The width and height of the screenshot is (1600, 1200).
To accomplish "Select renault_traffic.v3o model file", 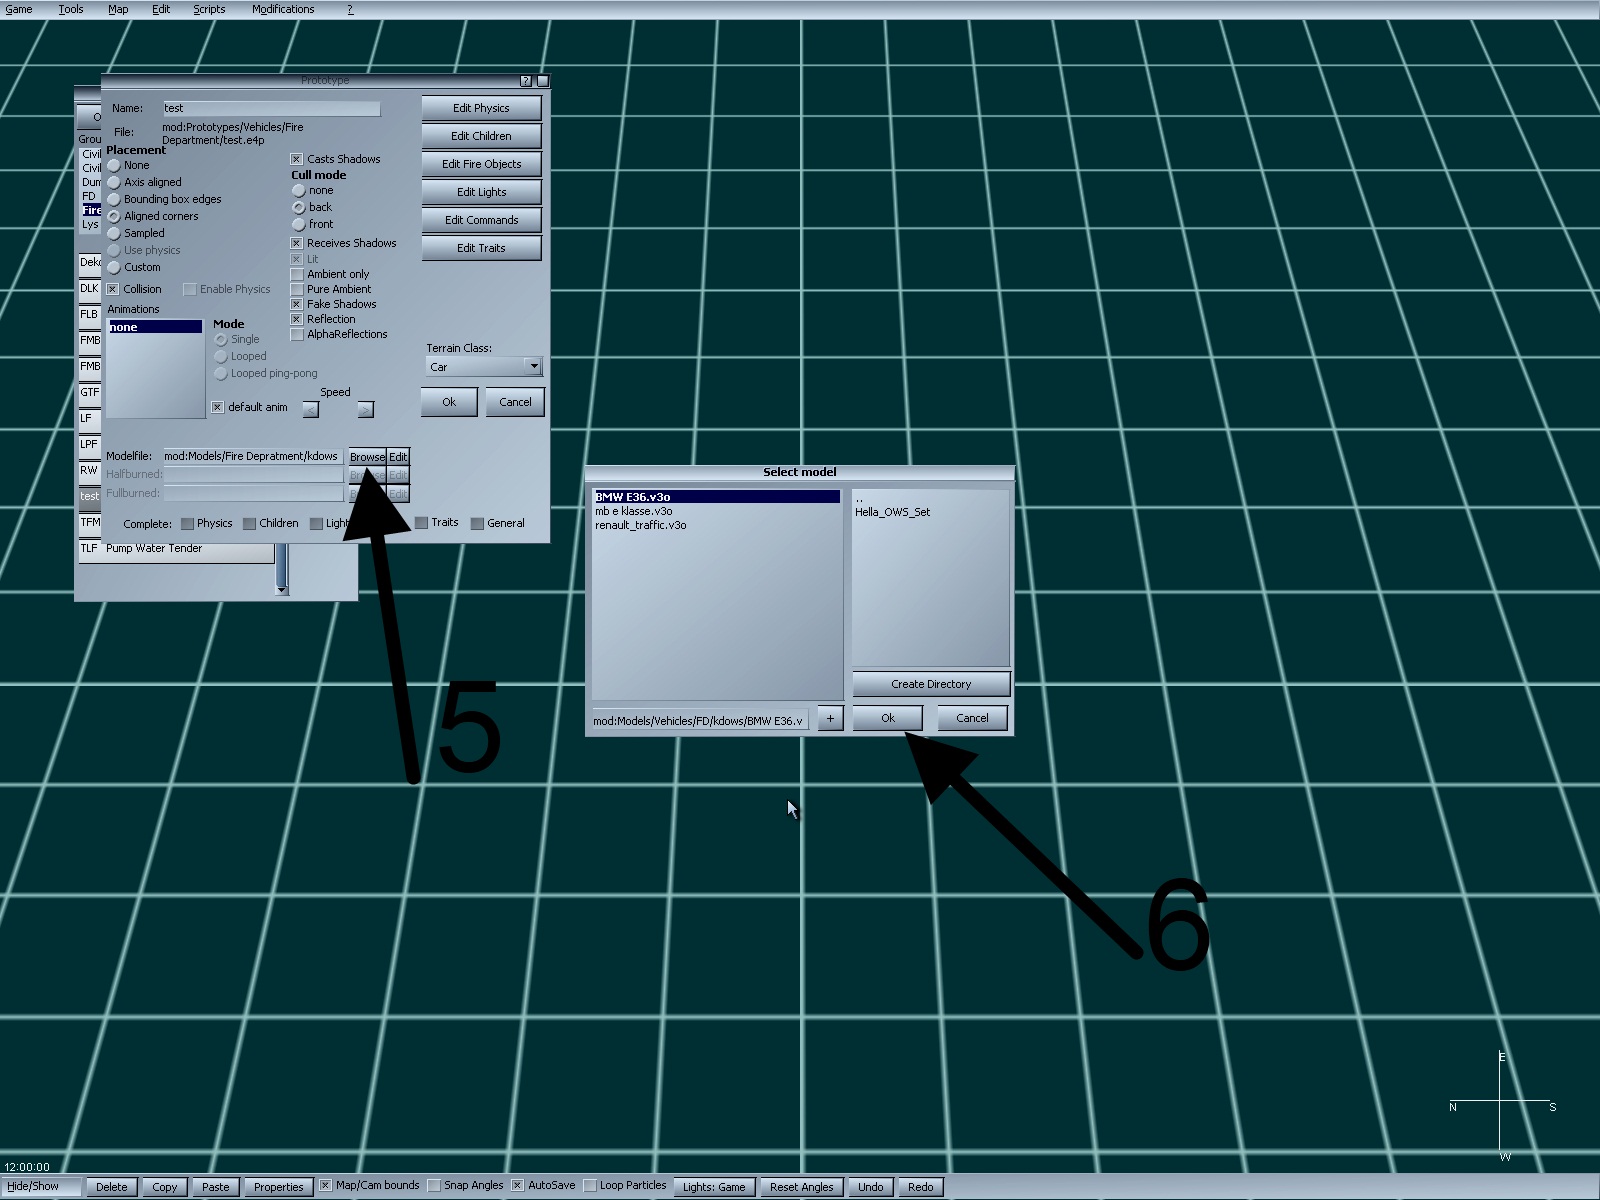I will [x=641, y=525].
